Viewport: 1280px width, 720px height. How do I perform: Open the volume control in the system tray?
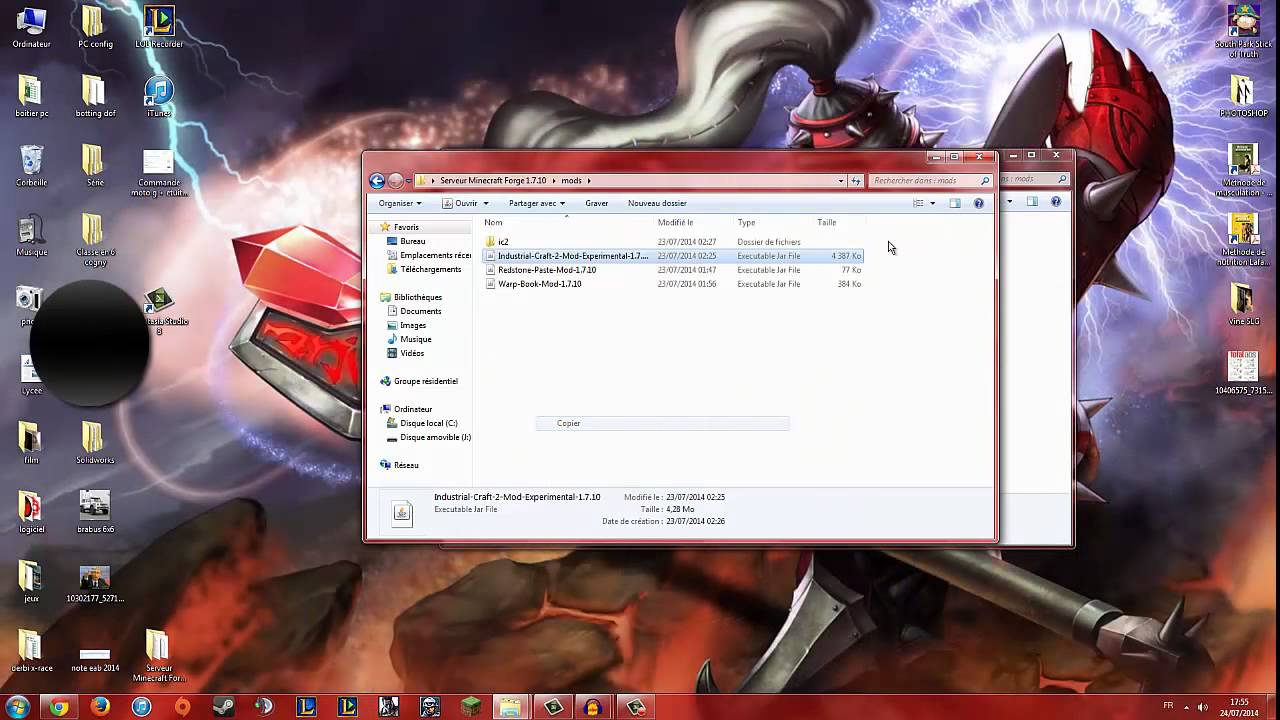[1202, 707]
